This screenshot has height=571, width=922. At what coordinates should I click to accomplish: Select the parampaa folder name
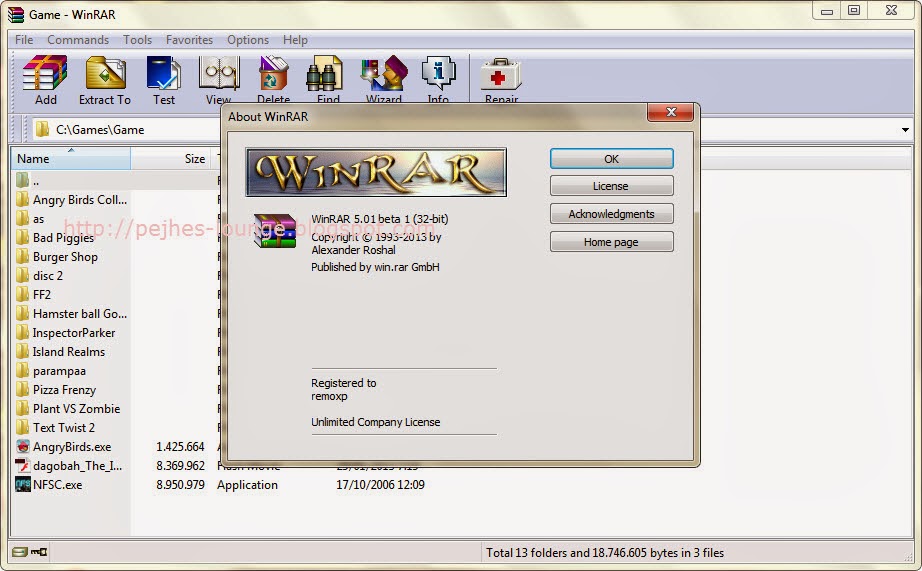pyautogui.click(x=59, y=371)
